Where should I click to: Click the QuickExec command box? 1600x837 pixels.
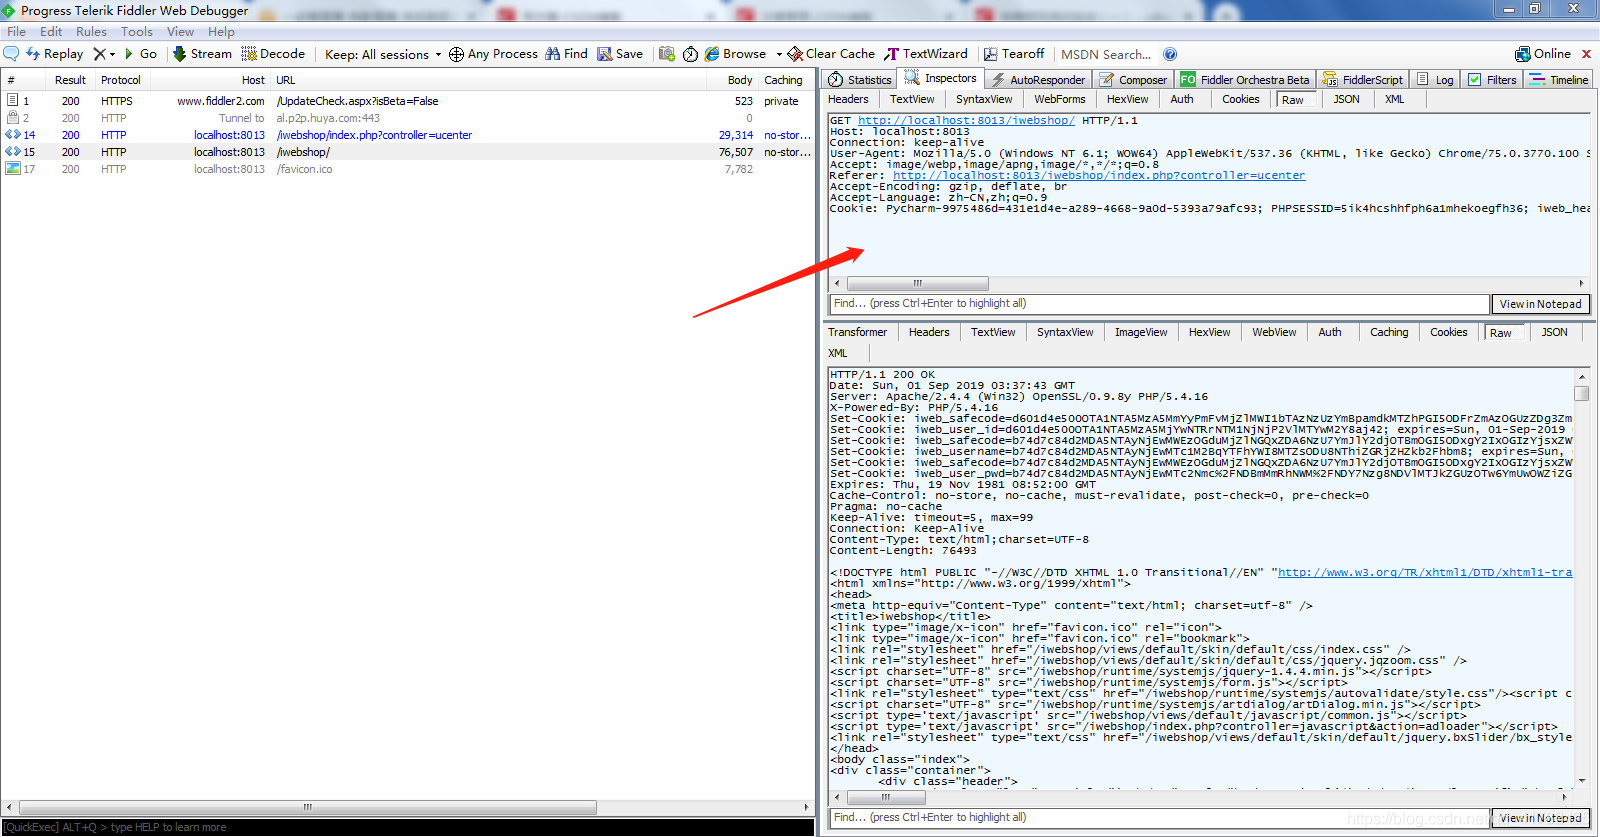coord(408,828)
